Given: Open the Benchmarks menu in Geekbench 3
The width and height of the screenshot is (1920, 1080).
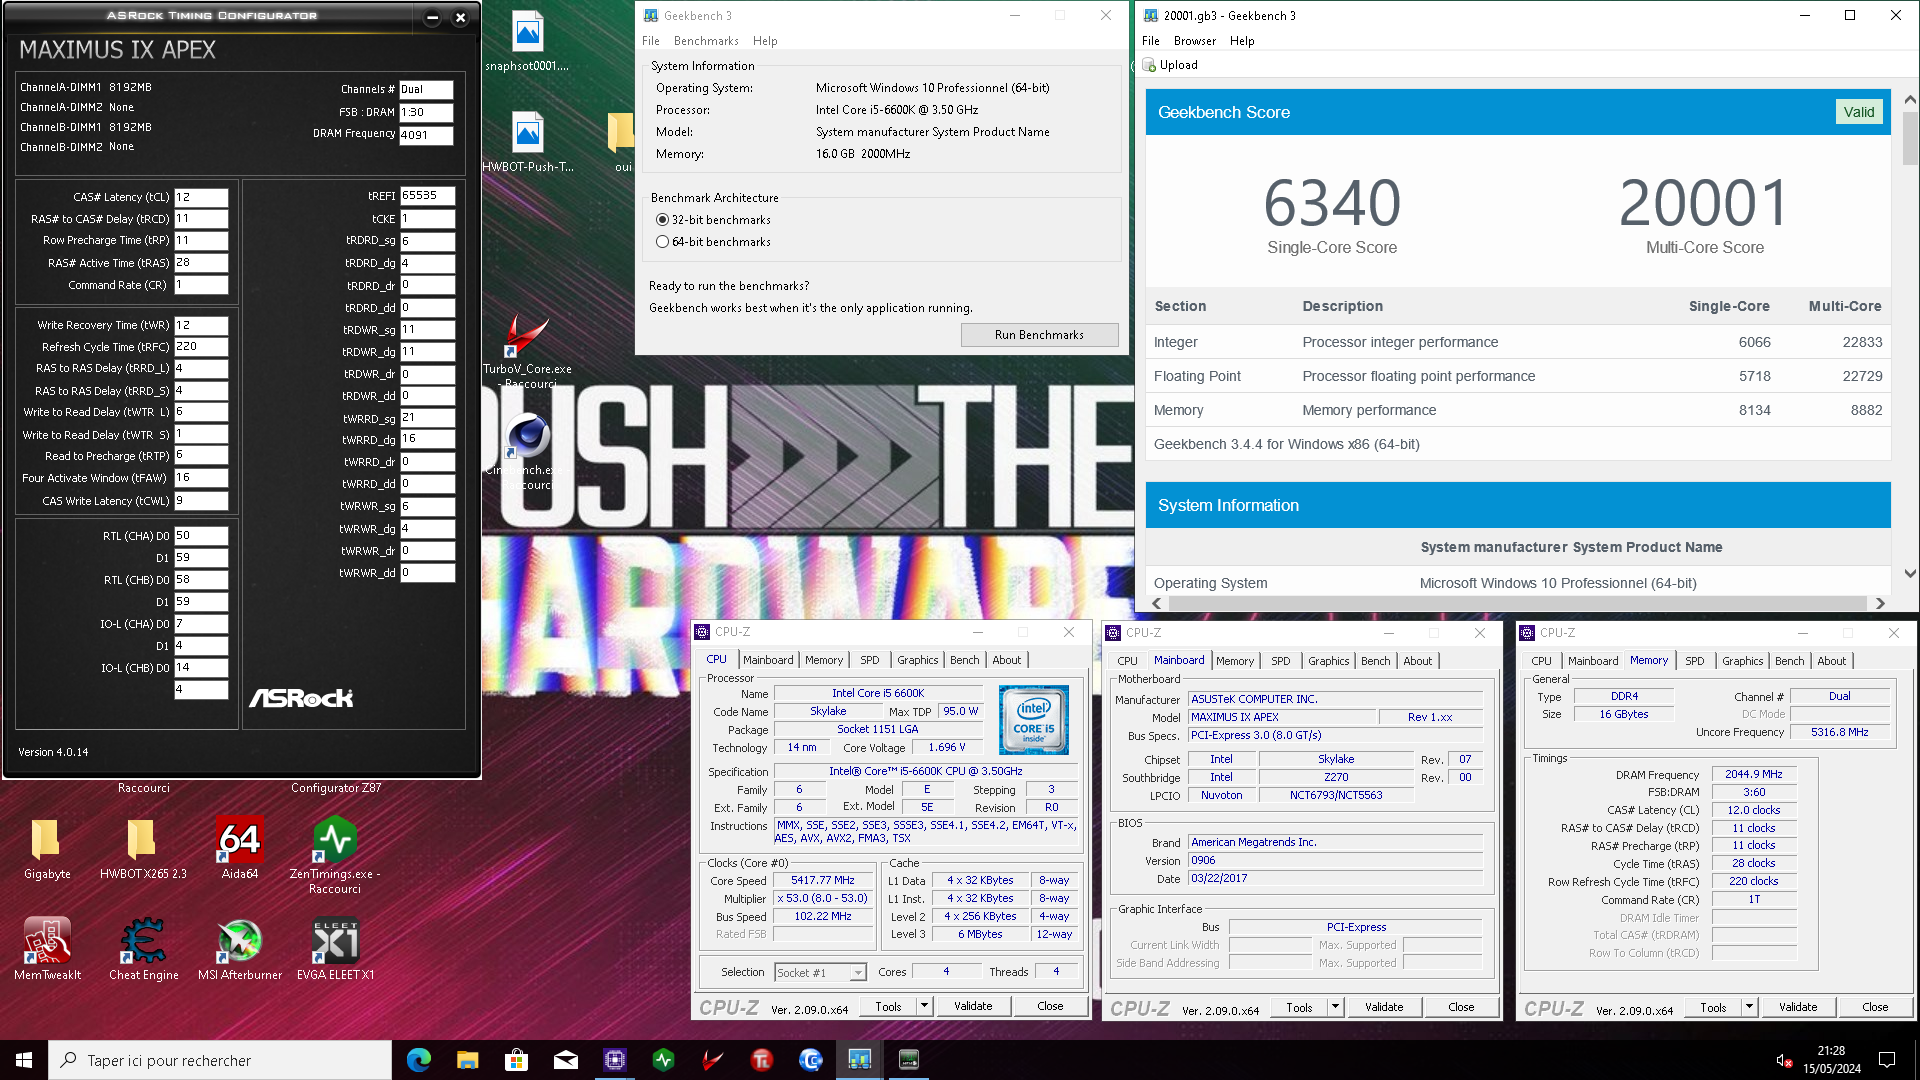Looking at the screenshot, I should click(x=706, y=41).
